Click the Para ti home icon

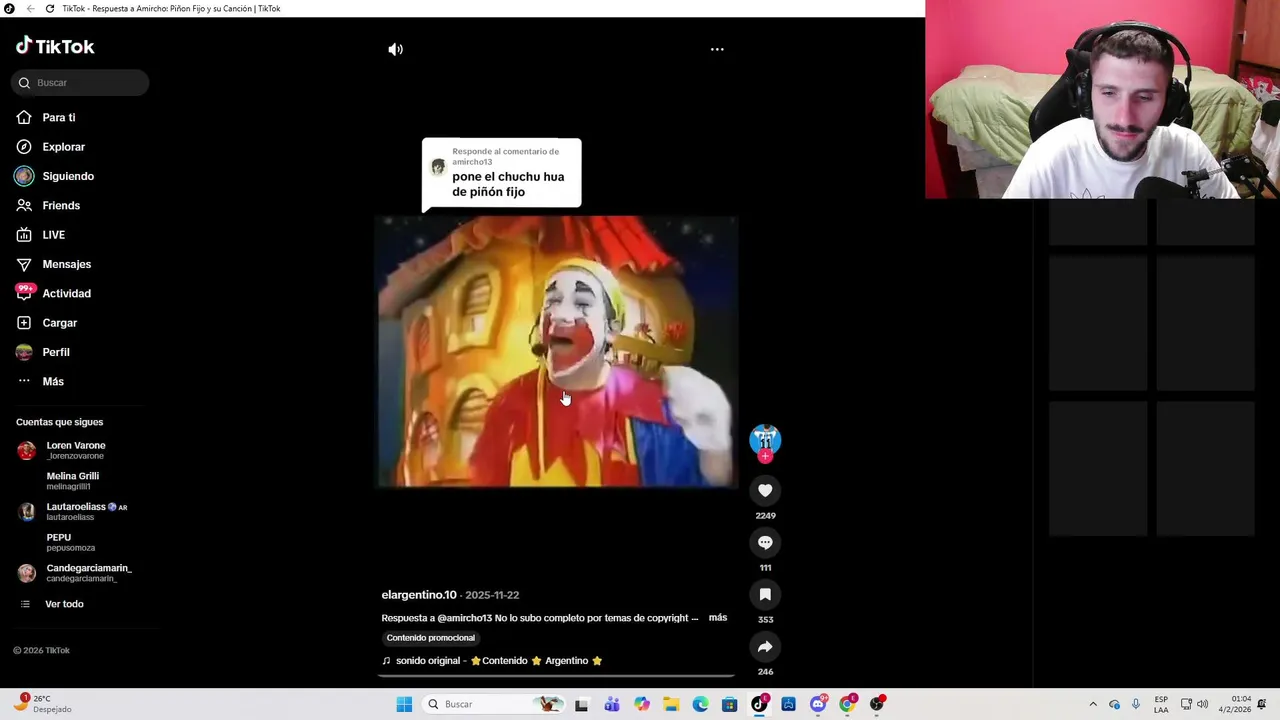[x=24, y=118]
